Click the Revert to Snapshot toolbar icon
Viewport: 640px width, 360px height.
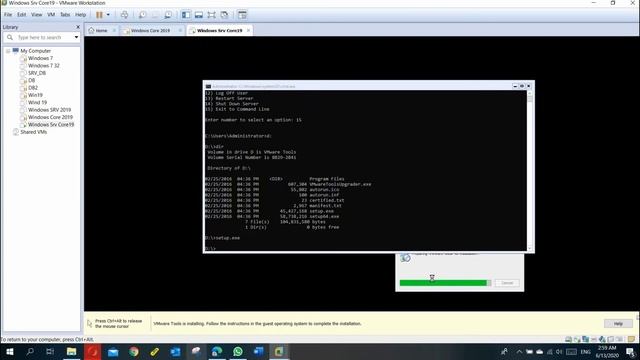(155, 15)
